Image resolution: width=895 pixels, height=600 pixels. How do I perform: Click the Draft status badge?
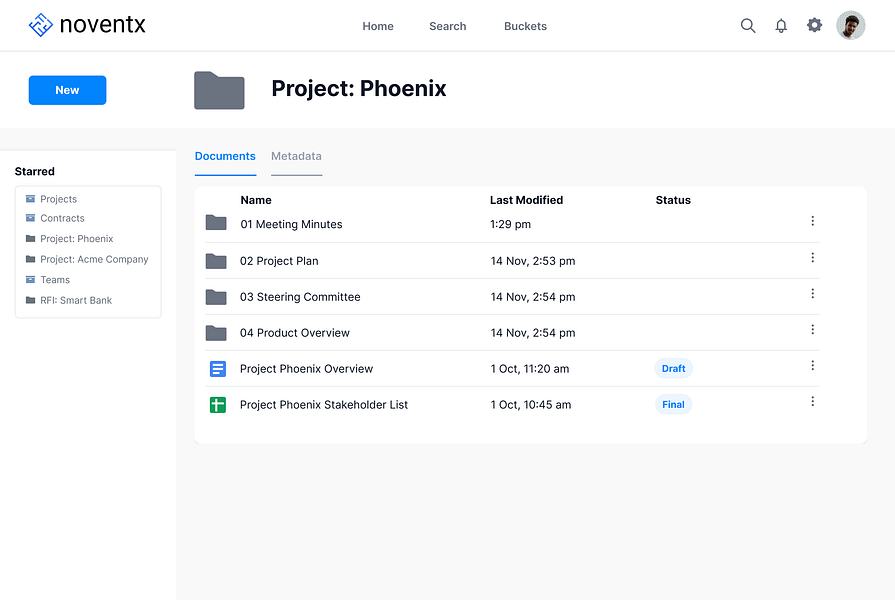tap(674, 369)
